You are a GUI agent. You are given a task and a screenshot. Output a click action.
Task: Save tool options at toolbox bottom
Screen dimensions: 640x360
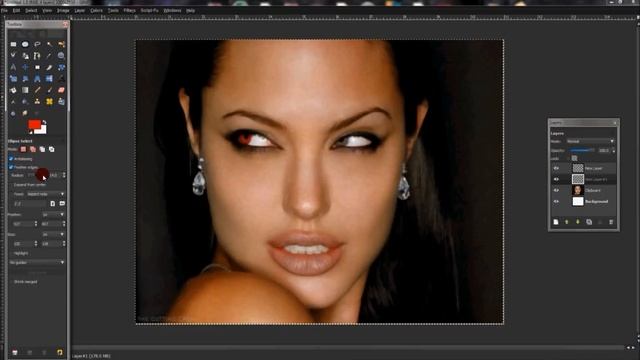[x=15, y=352]
